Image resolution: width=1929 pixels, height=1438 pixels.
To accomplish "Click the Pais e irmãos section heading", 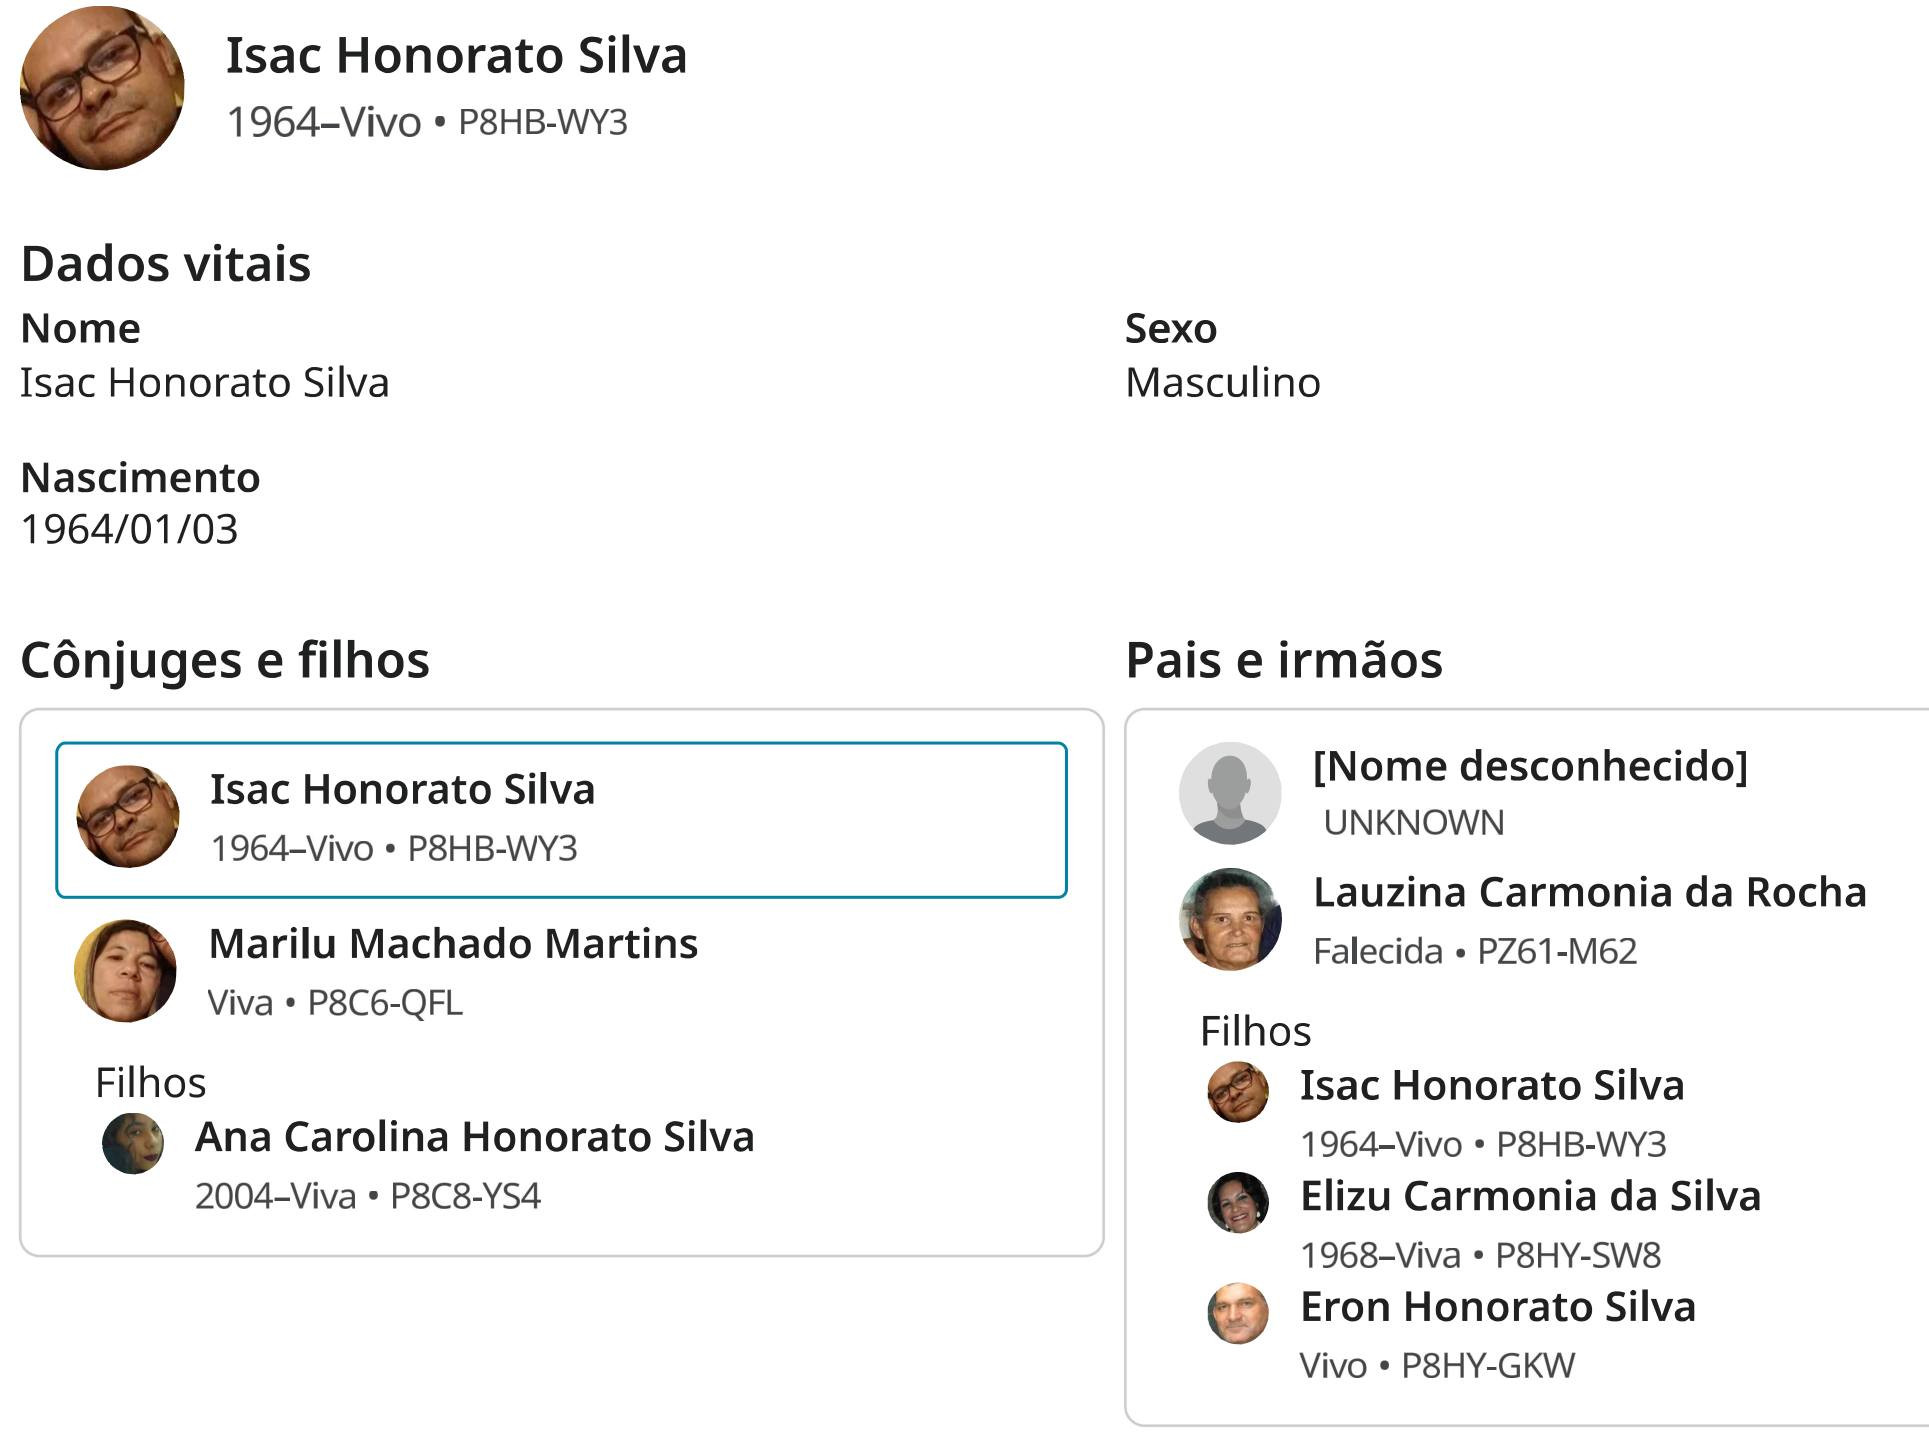I will [x=1284, y=661].
